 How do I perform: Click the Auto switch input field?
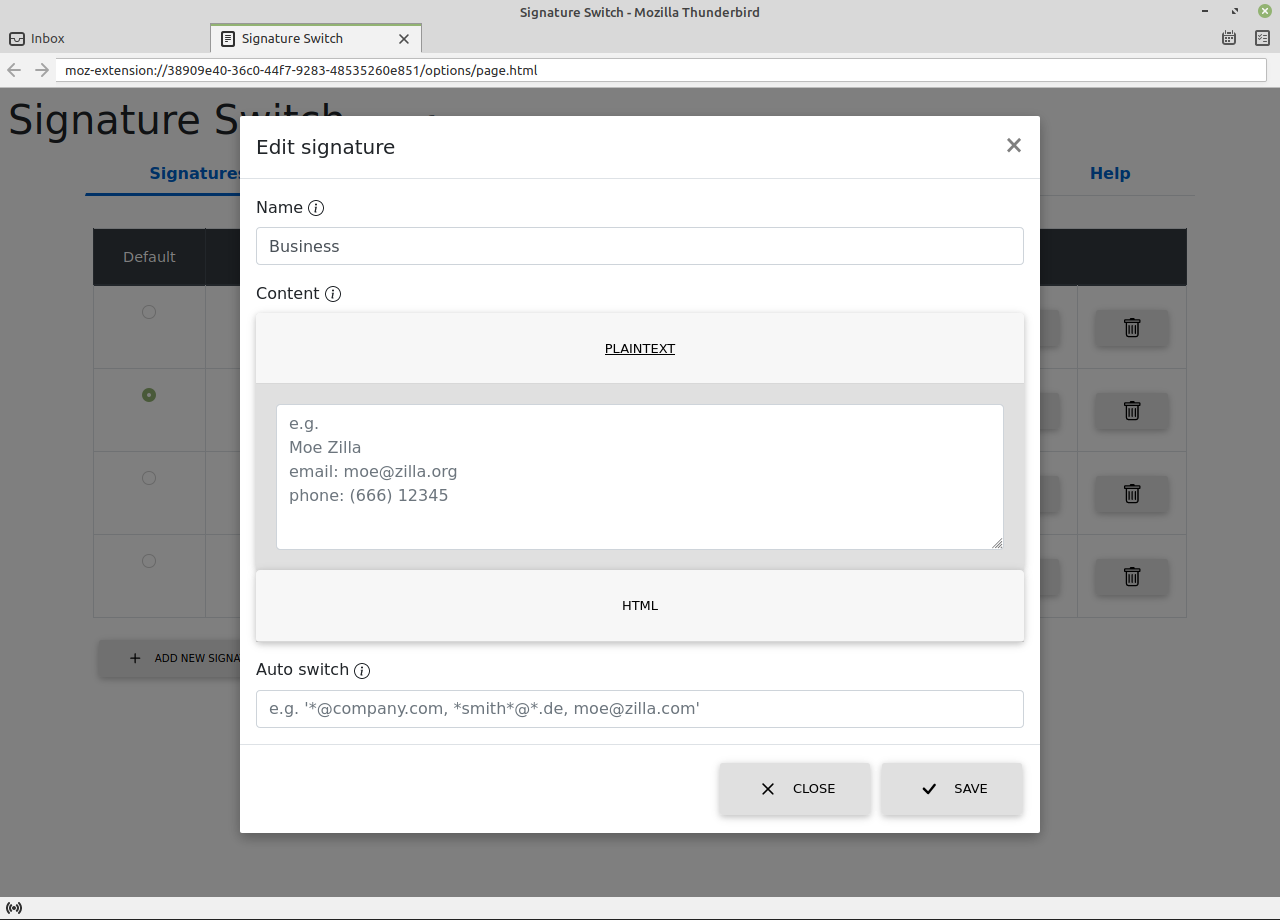tap(640, 709)
